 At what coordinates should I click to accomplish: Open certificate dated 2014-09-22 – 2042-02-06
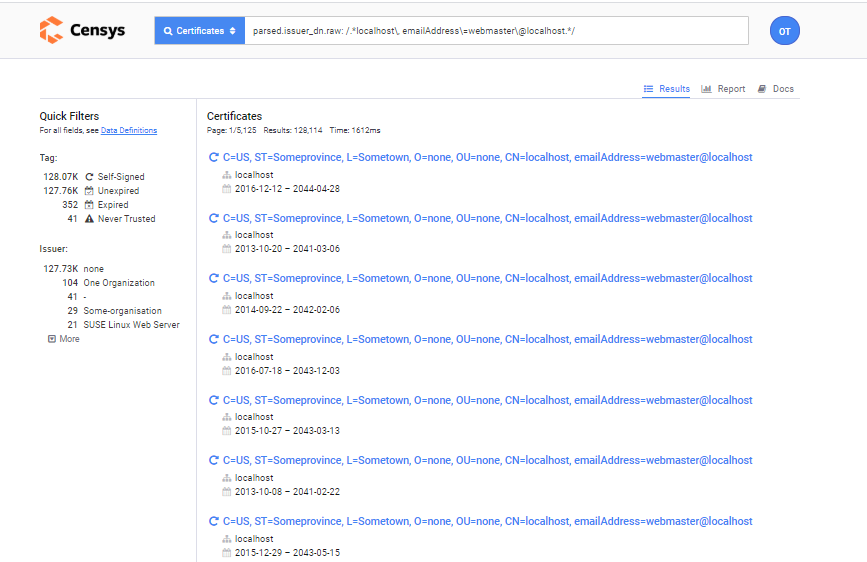[x=487, y=278]
